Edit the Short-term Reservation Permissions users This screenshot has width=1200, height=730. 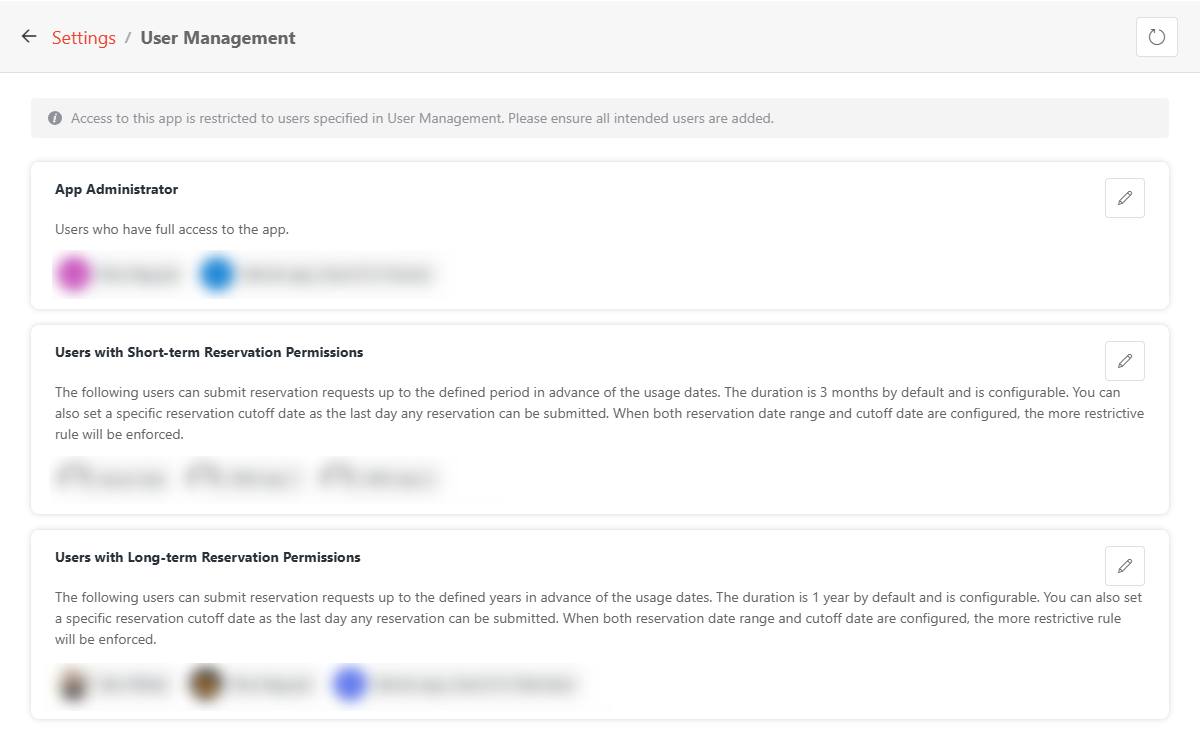[1124, 361]
